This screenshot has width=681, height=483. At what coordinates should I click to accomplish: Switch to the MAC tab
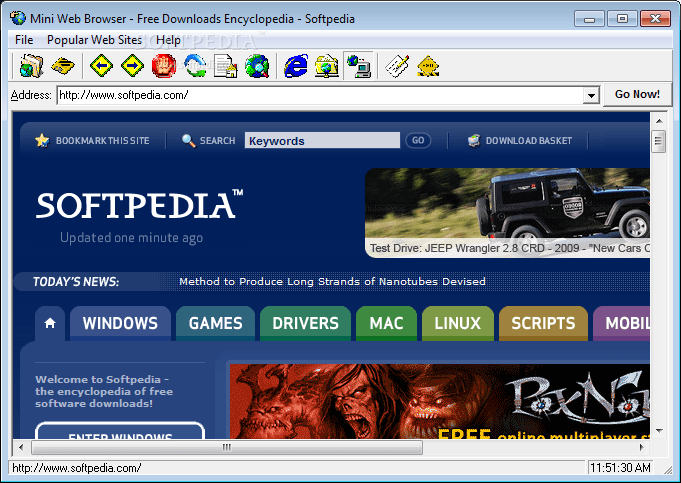(386, 323)
